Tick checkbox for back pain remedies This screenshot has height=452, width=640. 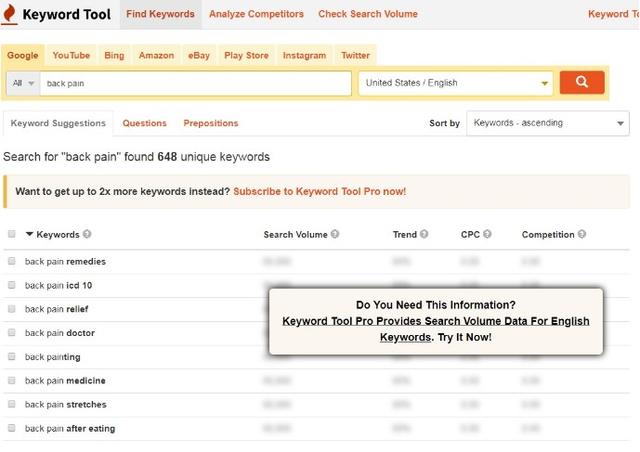coord(11,261)
